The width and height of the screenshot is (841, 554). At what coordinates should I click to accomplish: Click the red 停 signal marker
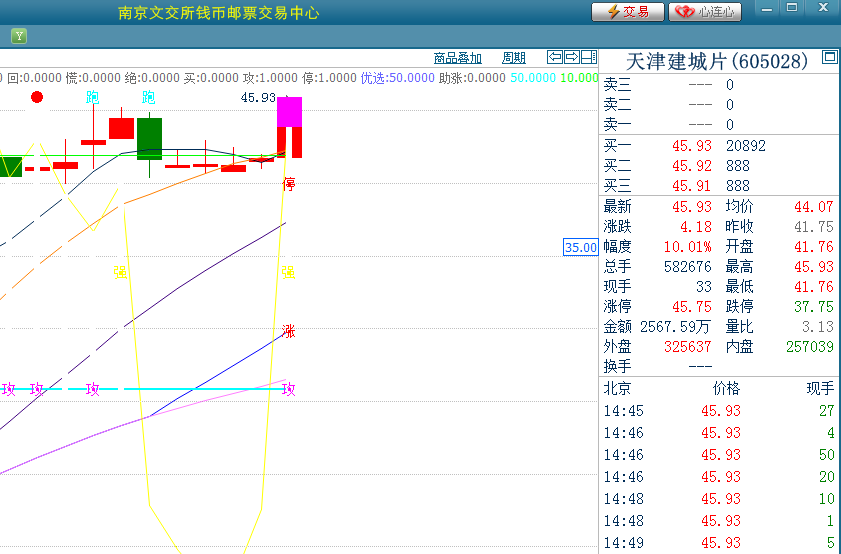tap(289, 184)
